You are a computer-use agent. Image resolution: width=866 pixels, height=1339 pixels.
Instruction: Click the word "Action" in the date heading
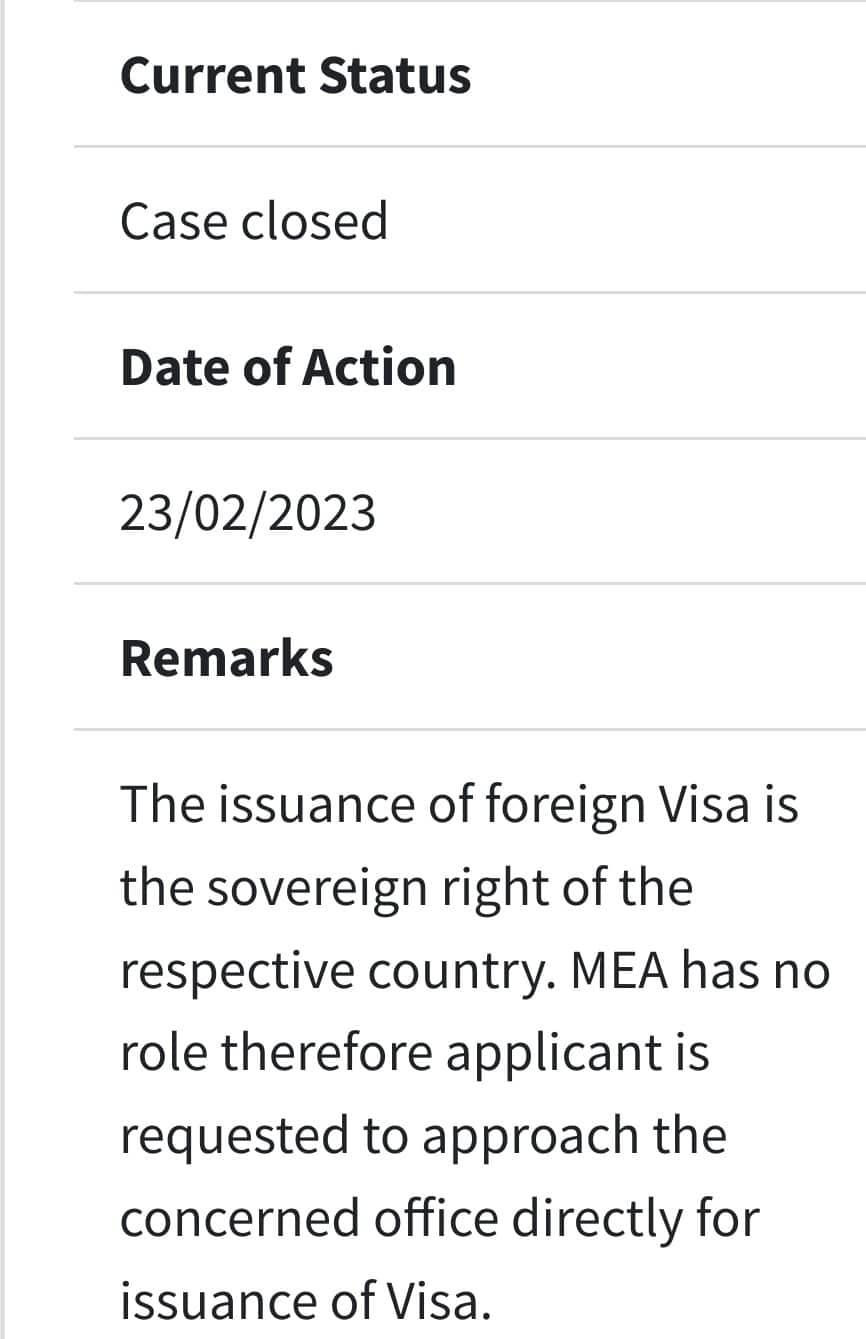pyautogui.click(x=379, y=367)
